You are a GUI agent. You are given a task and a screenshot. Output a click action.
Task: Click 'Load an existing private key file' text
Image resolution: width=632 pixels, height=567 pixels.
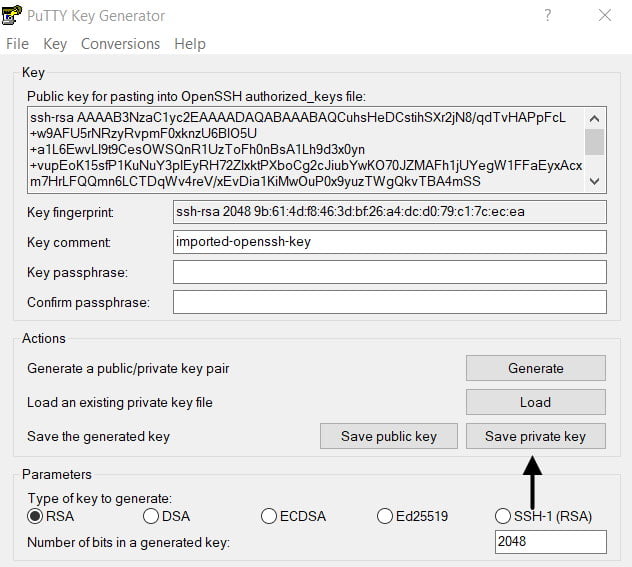click(x=120, y=402)
